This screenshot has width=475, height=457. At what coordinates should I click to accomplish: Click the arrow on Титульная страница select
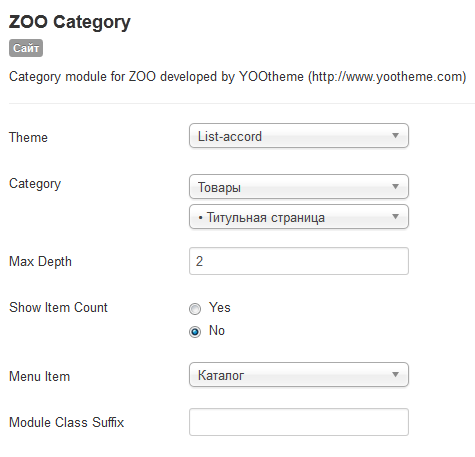[395, 217]
